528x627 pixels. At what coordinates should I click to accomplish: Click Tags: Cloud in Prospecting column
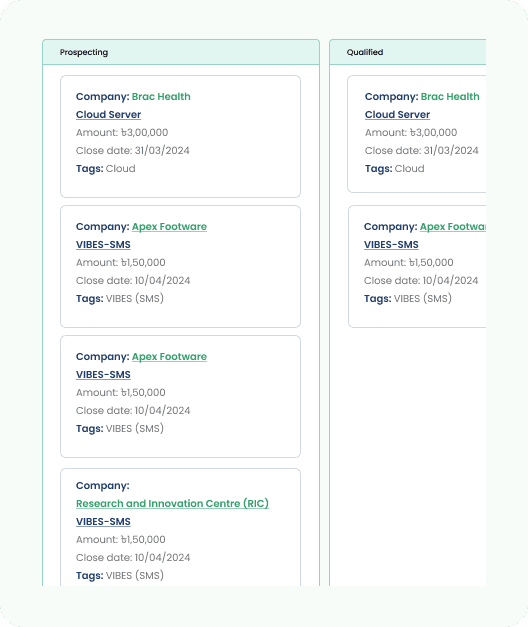coord(106,168)
